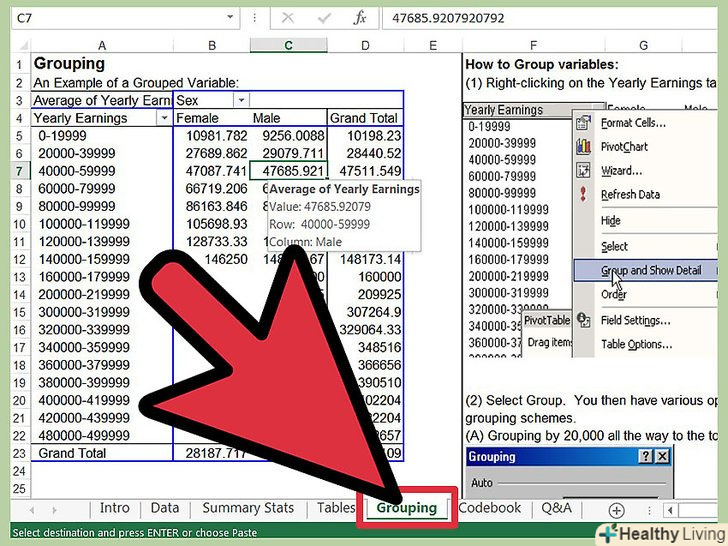Select the Grouping sheet tab
728x546 pixels.
coord(406,508)
